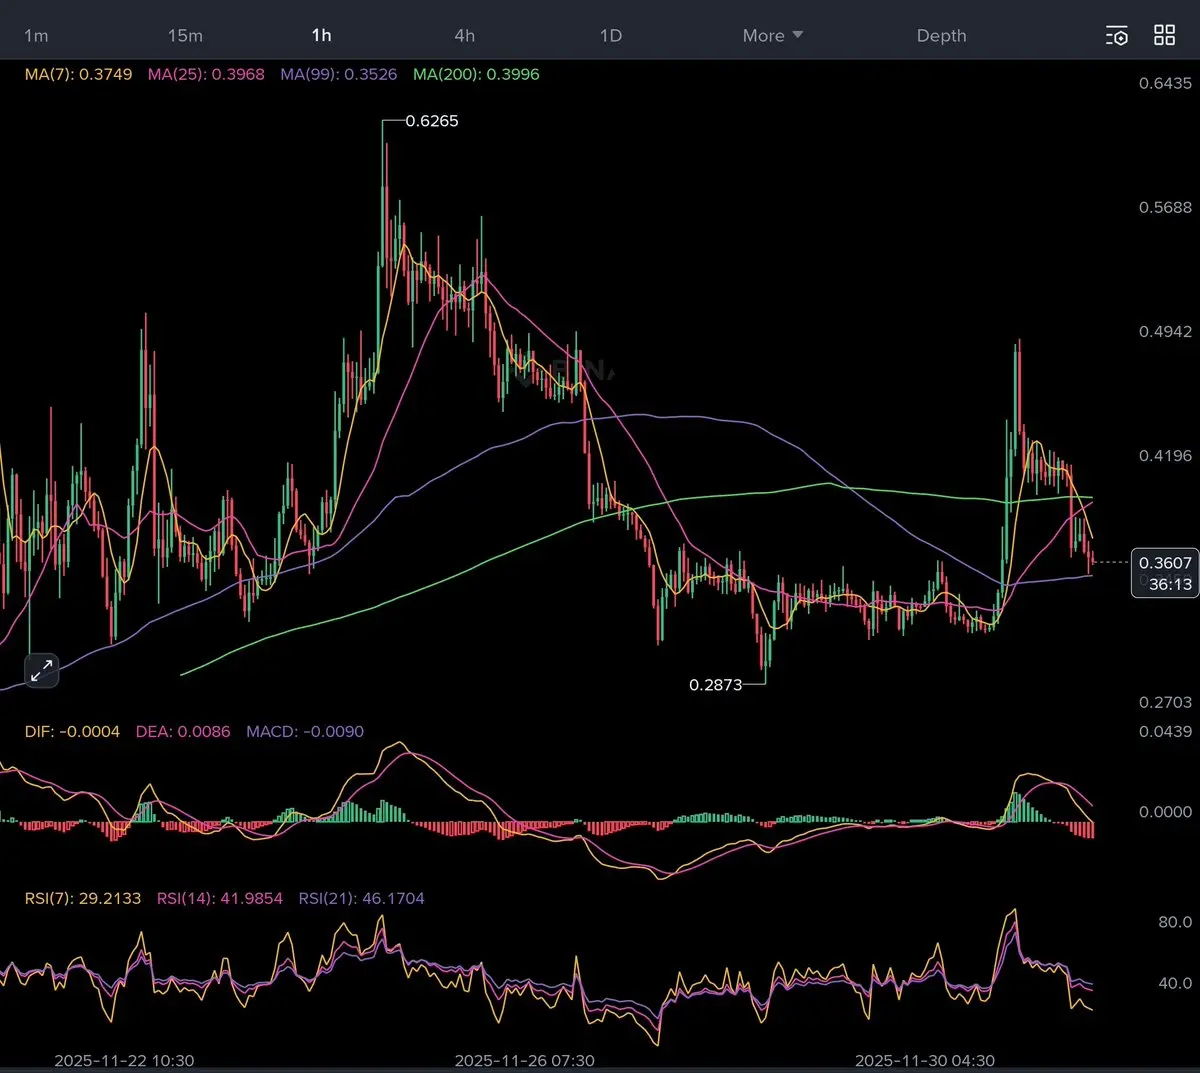Choose the 1D timeframe

[x=610, y=36]
